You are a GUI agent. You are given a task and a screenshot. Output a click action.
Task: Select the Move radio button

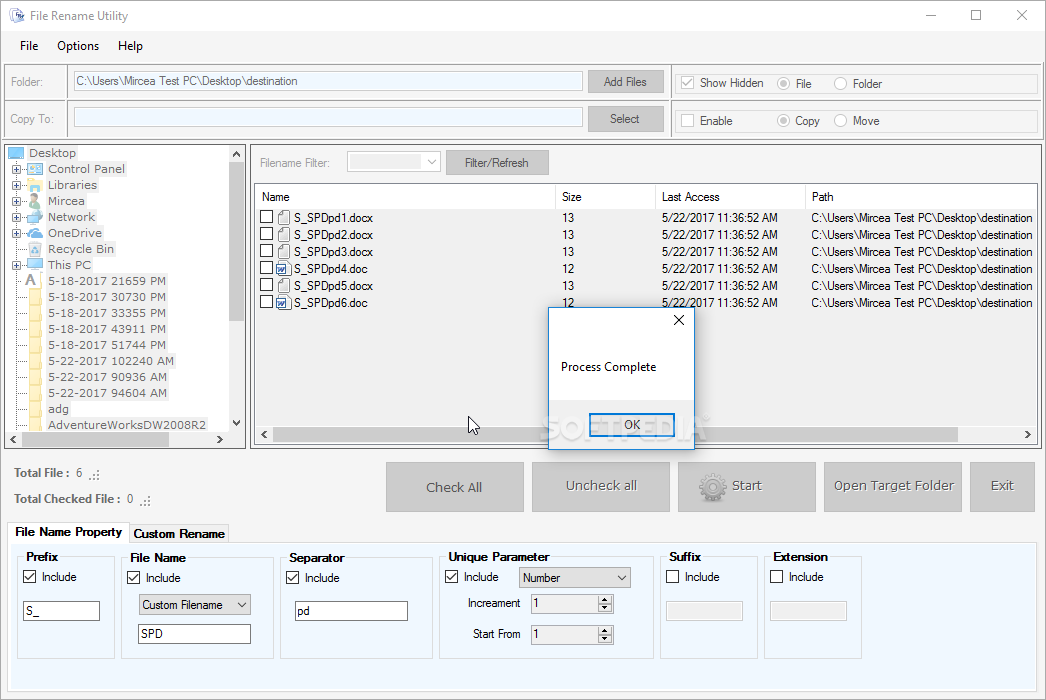[x=841, y=121]
